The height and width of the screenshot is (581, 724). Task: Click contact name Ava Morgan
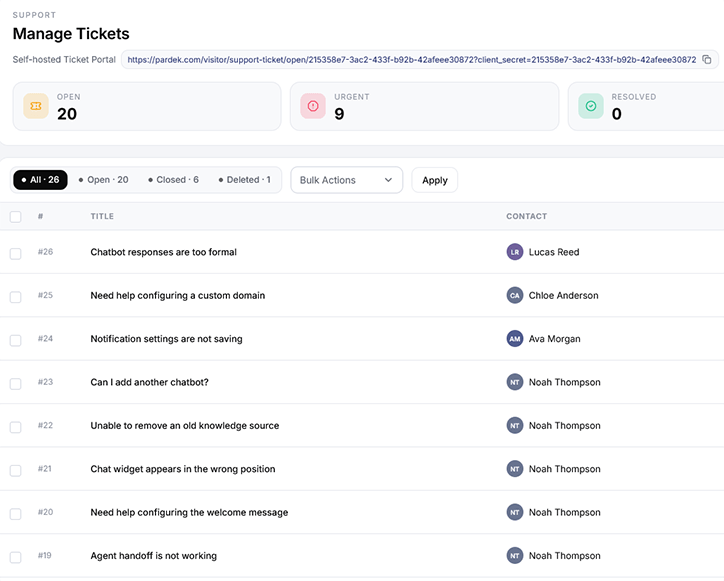[555, 339]
